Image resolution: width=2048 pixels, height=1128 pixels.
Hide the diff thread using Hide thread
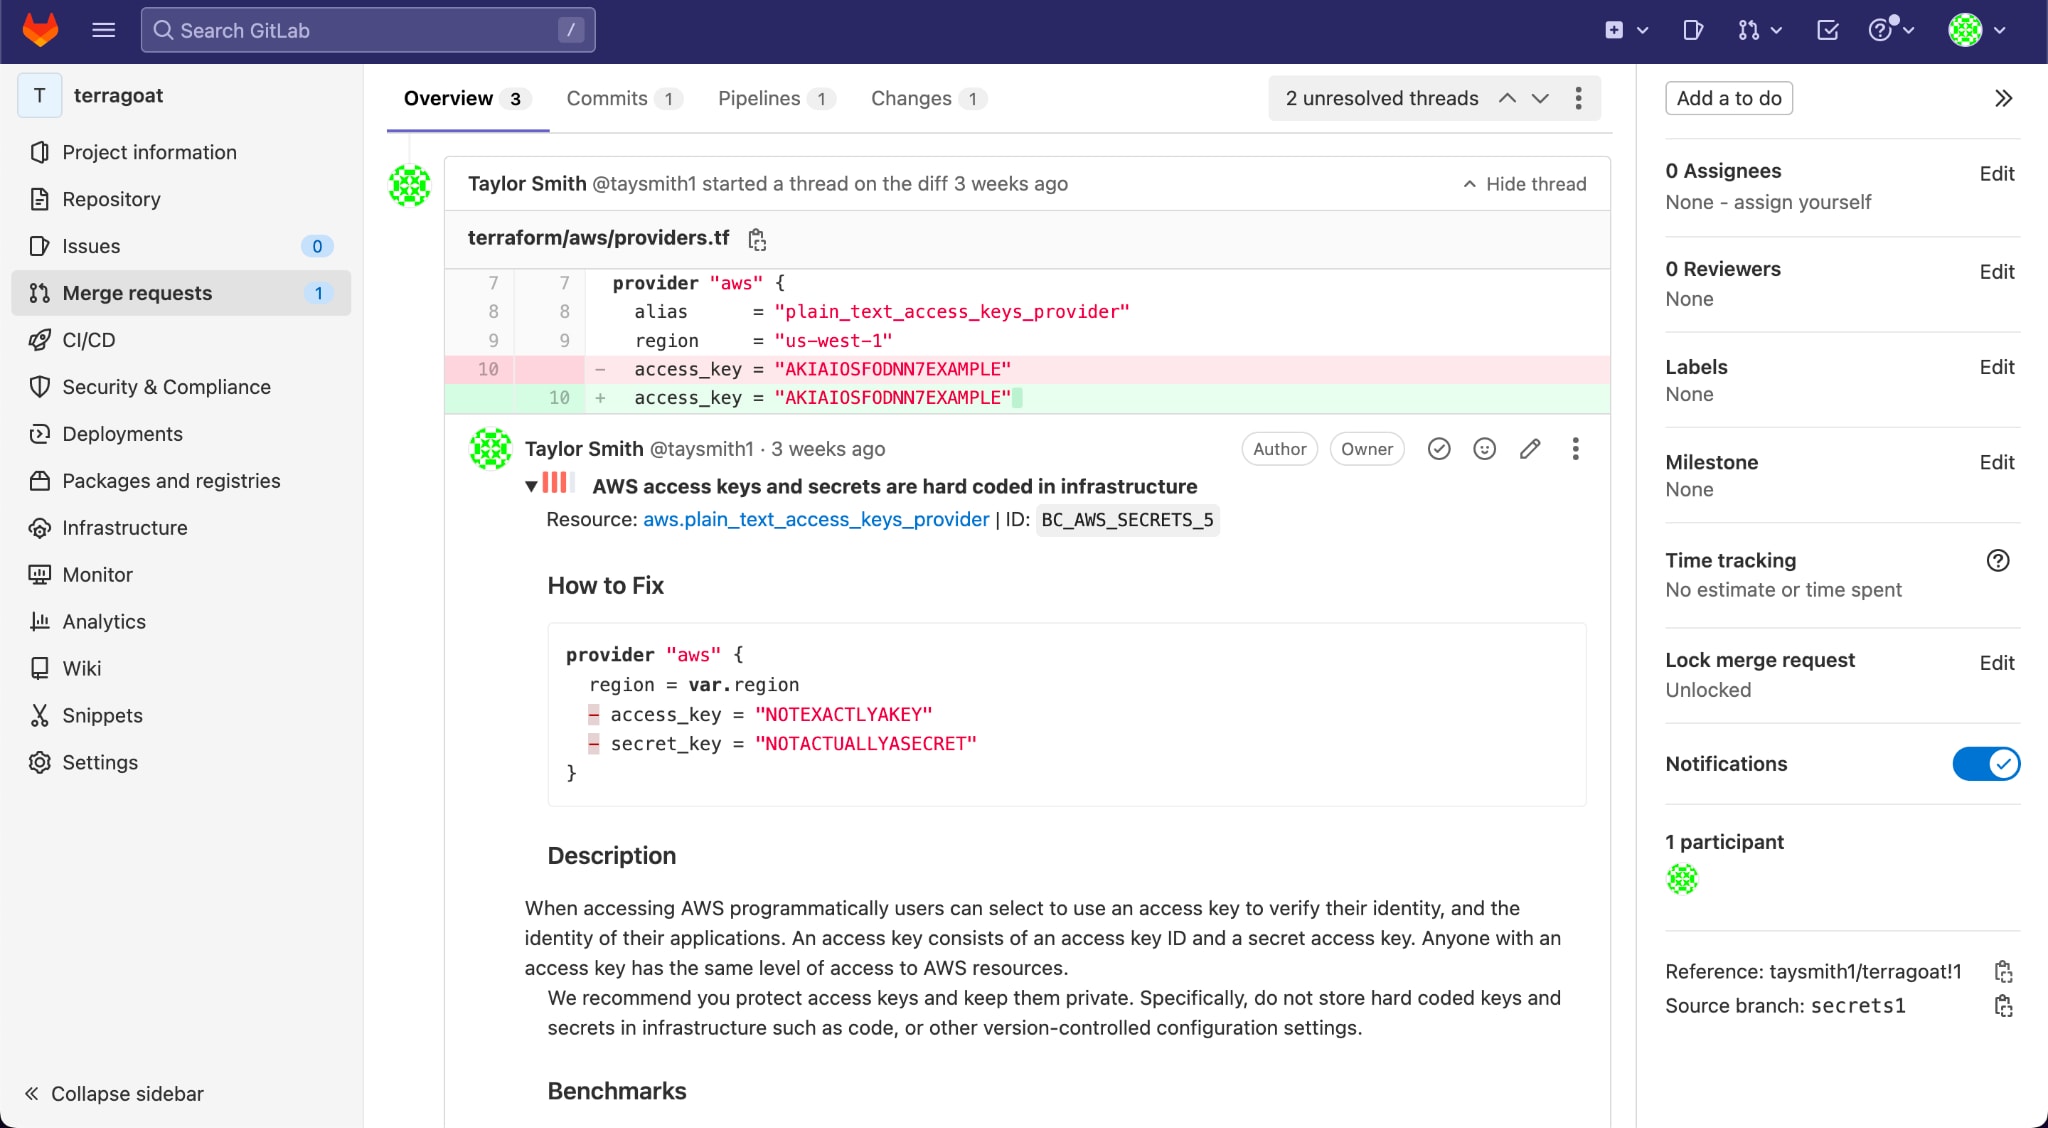point(1522,183)
